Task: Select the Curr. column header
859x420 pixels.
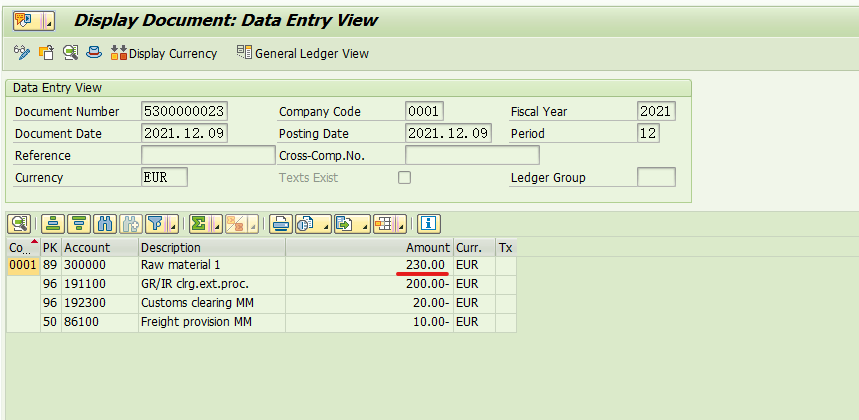Action: pyautogui.click(x=474, y=248)
